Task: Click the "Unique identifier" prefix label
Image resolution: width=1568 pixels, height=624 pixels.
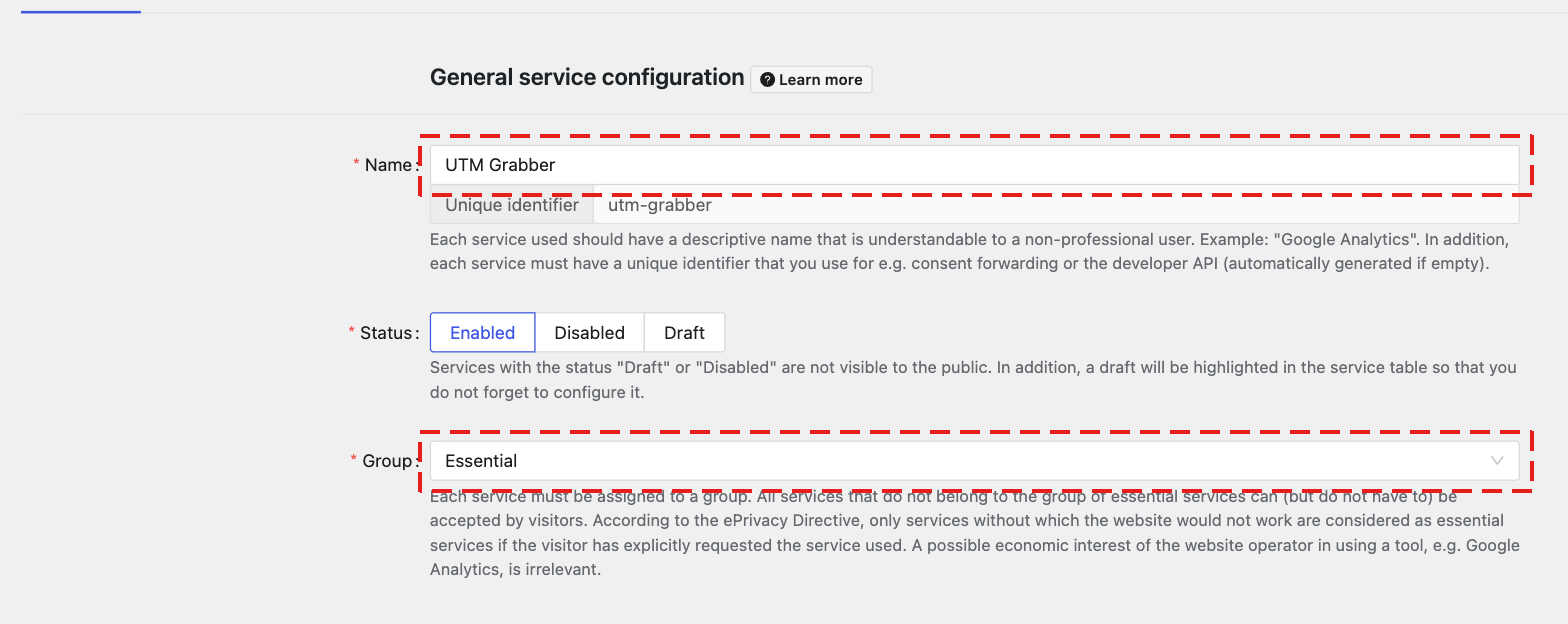Action: click(512, 205)
